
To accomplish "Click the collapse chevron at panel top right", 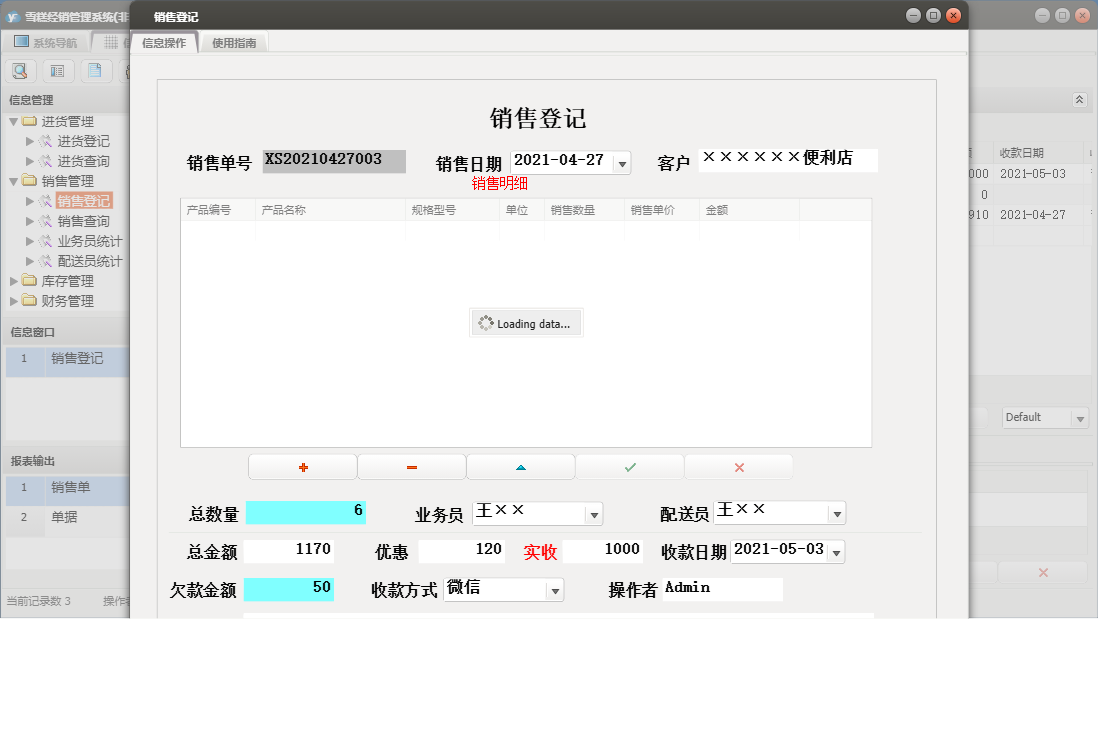I will click(x=1078, y=100).
